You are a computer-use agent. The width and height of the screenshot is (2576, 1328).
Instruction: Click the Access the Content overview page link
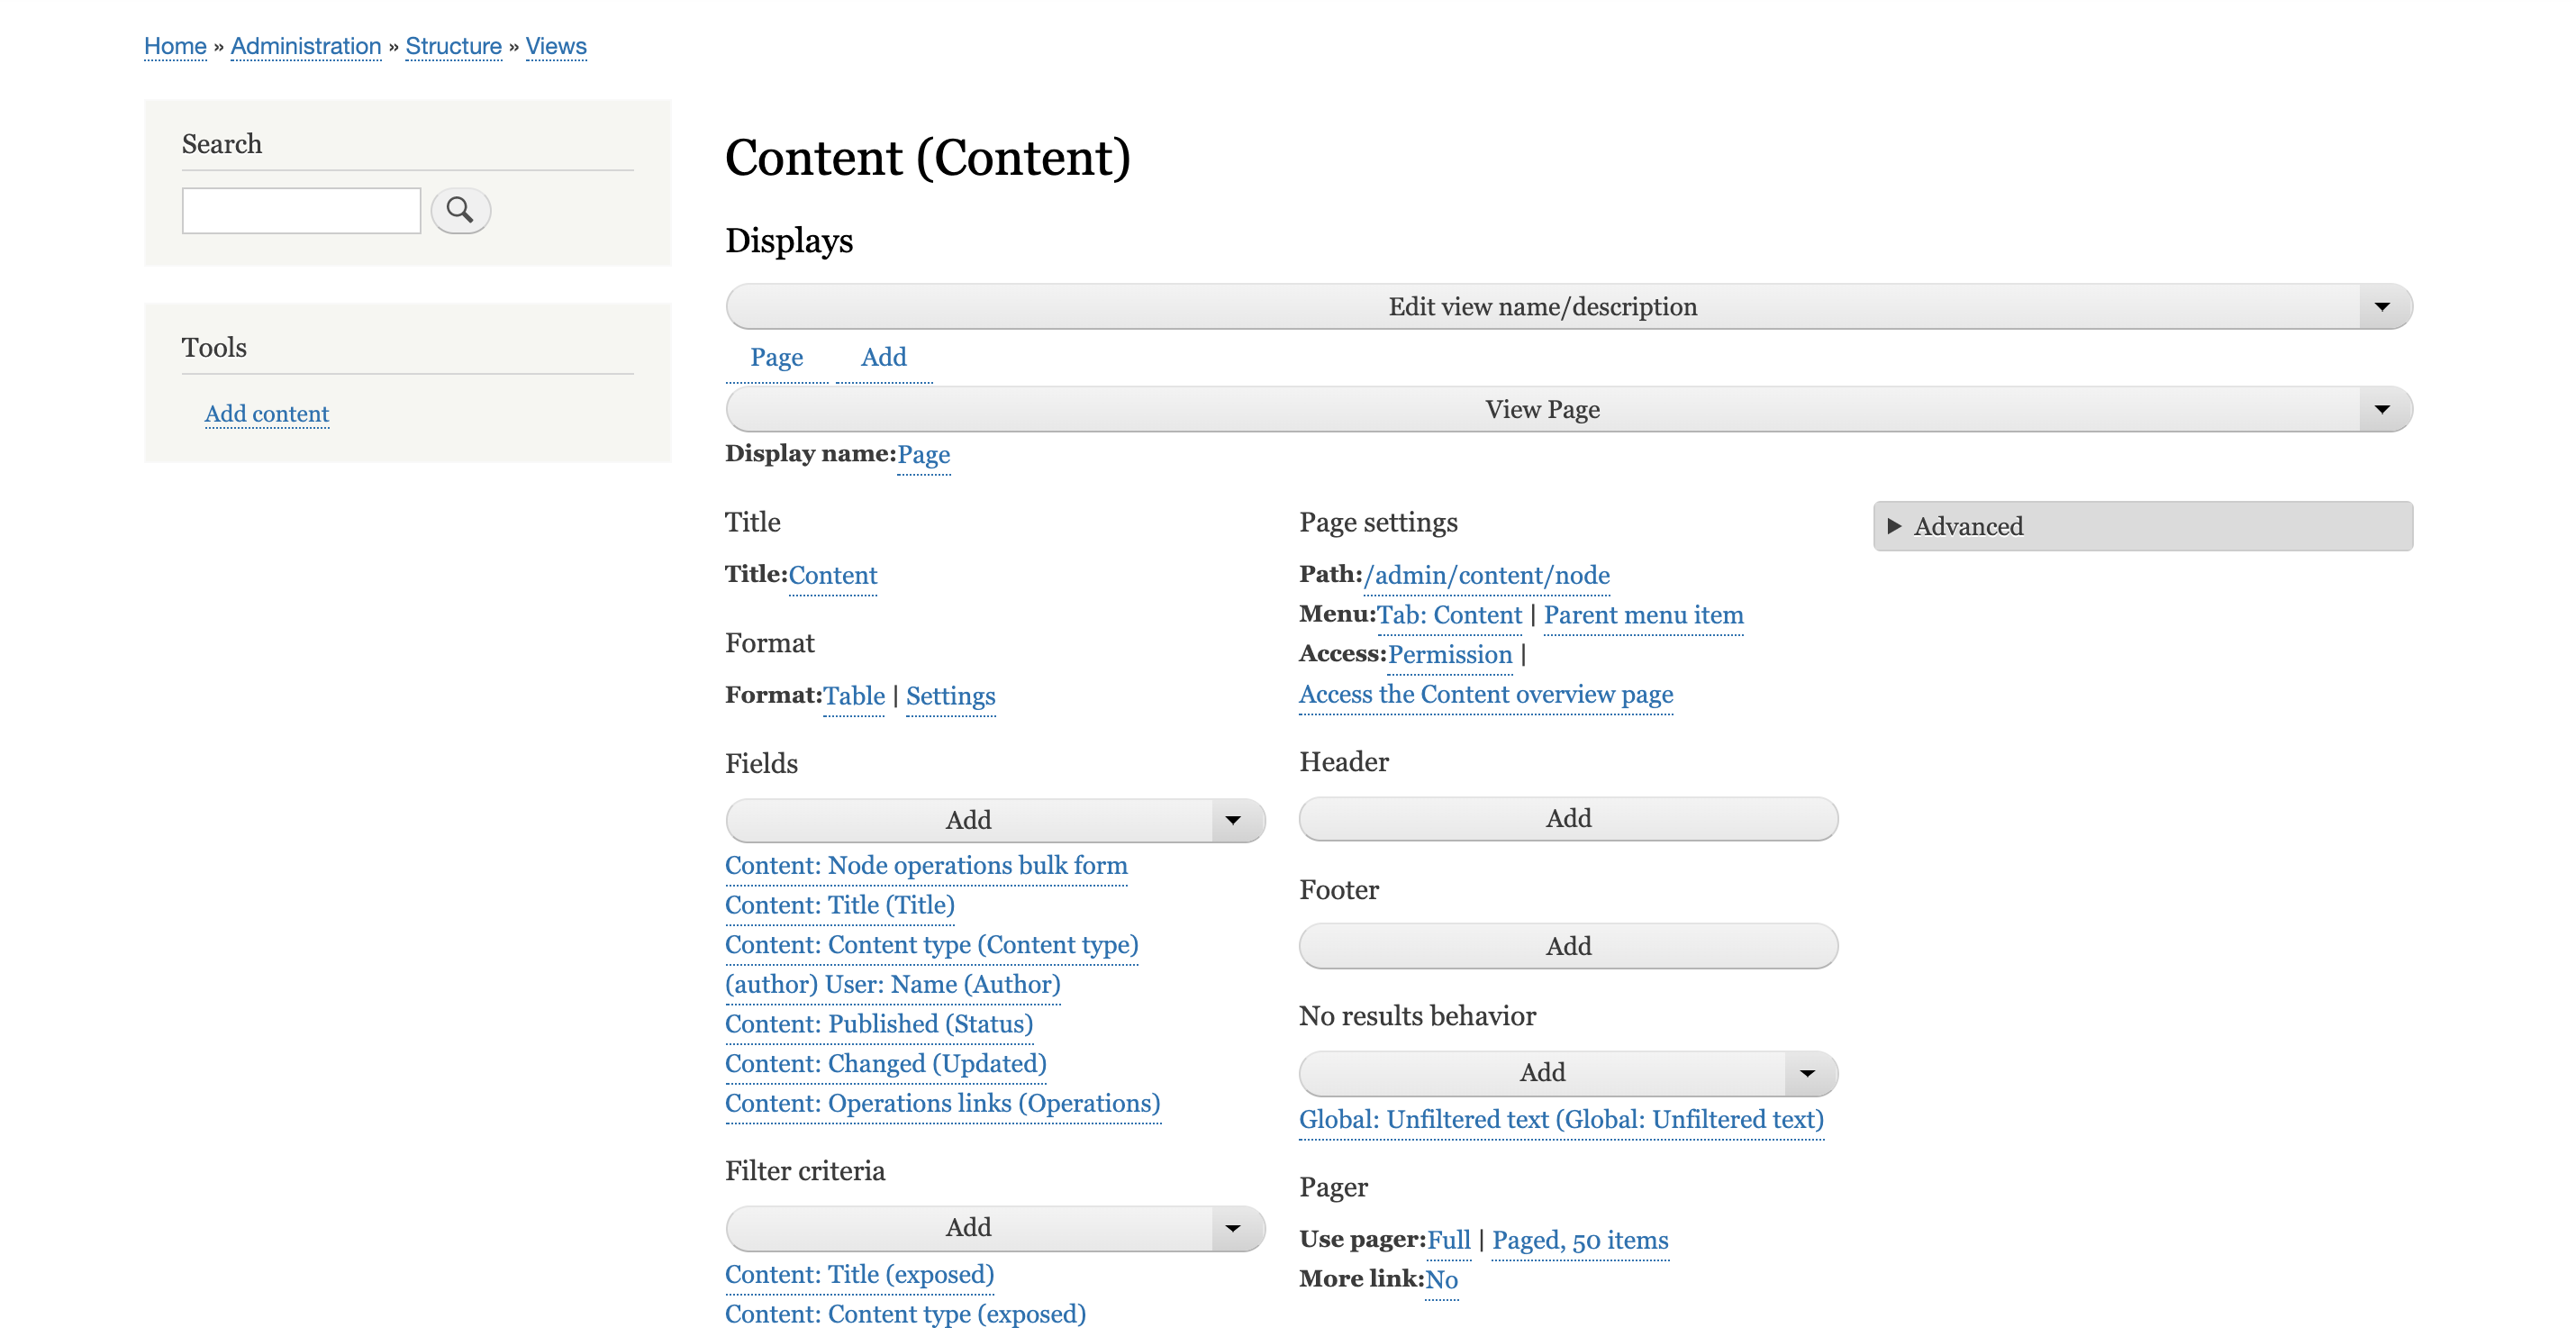(1486, 694)
